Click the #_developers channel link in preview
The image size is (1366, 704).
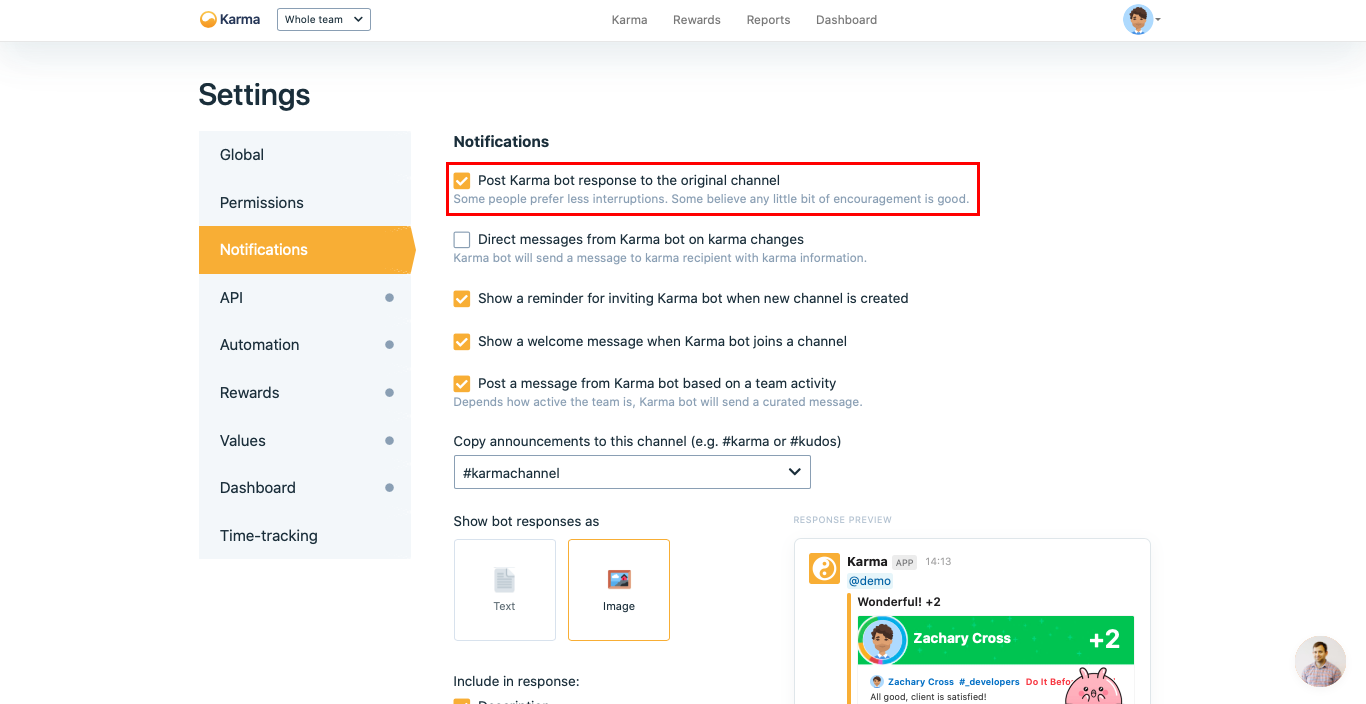989,682
